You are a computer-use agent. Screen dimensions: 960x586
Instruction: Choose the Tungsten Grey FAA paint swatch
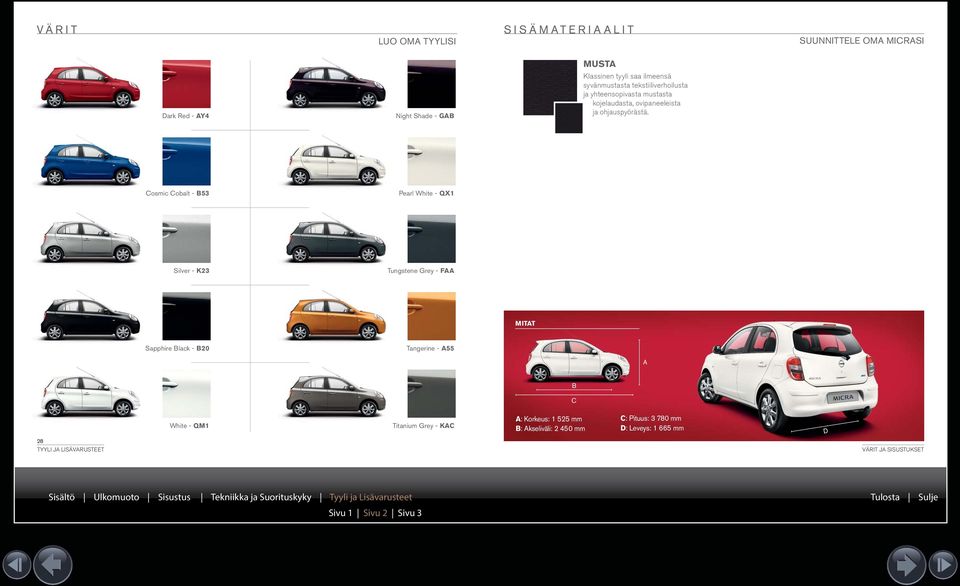point(432,239)
